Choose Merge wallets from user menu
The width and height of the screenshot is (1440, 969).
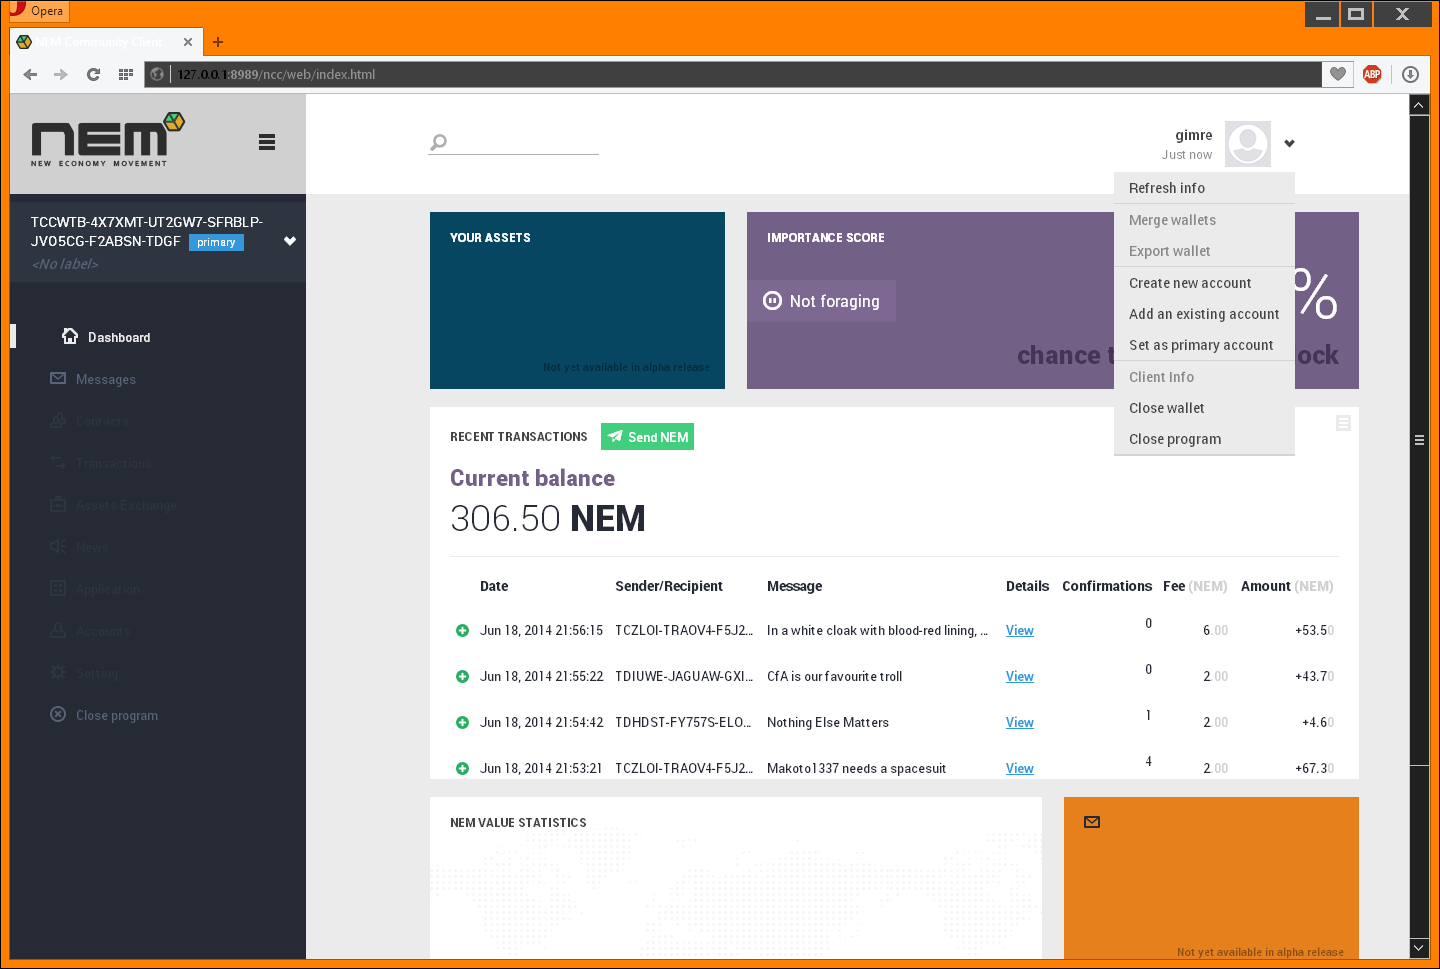point(1204,220)
